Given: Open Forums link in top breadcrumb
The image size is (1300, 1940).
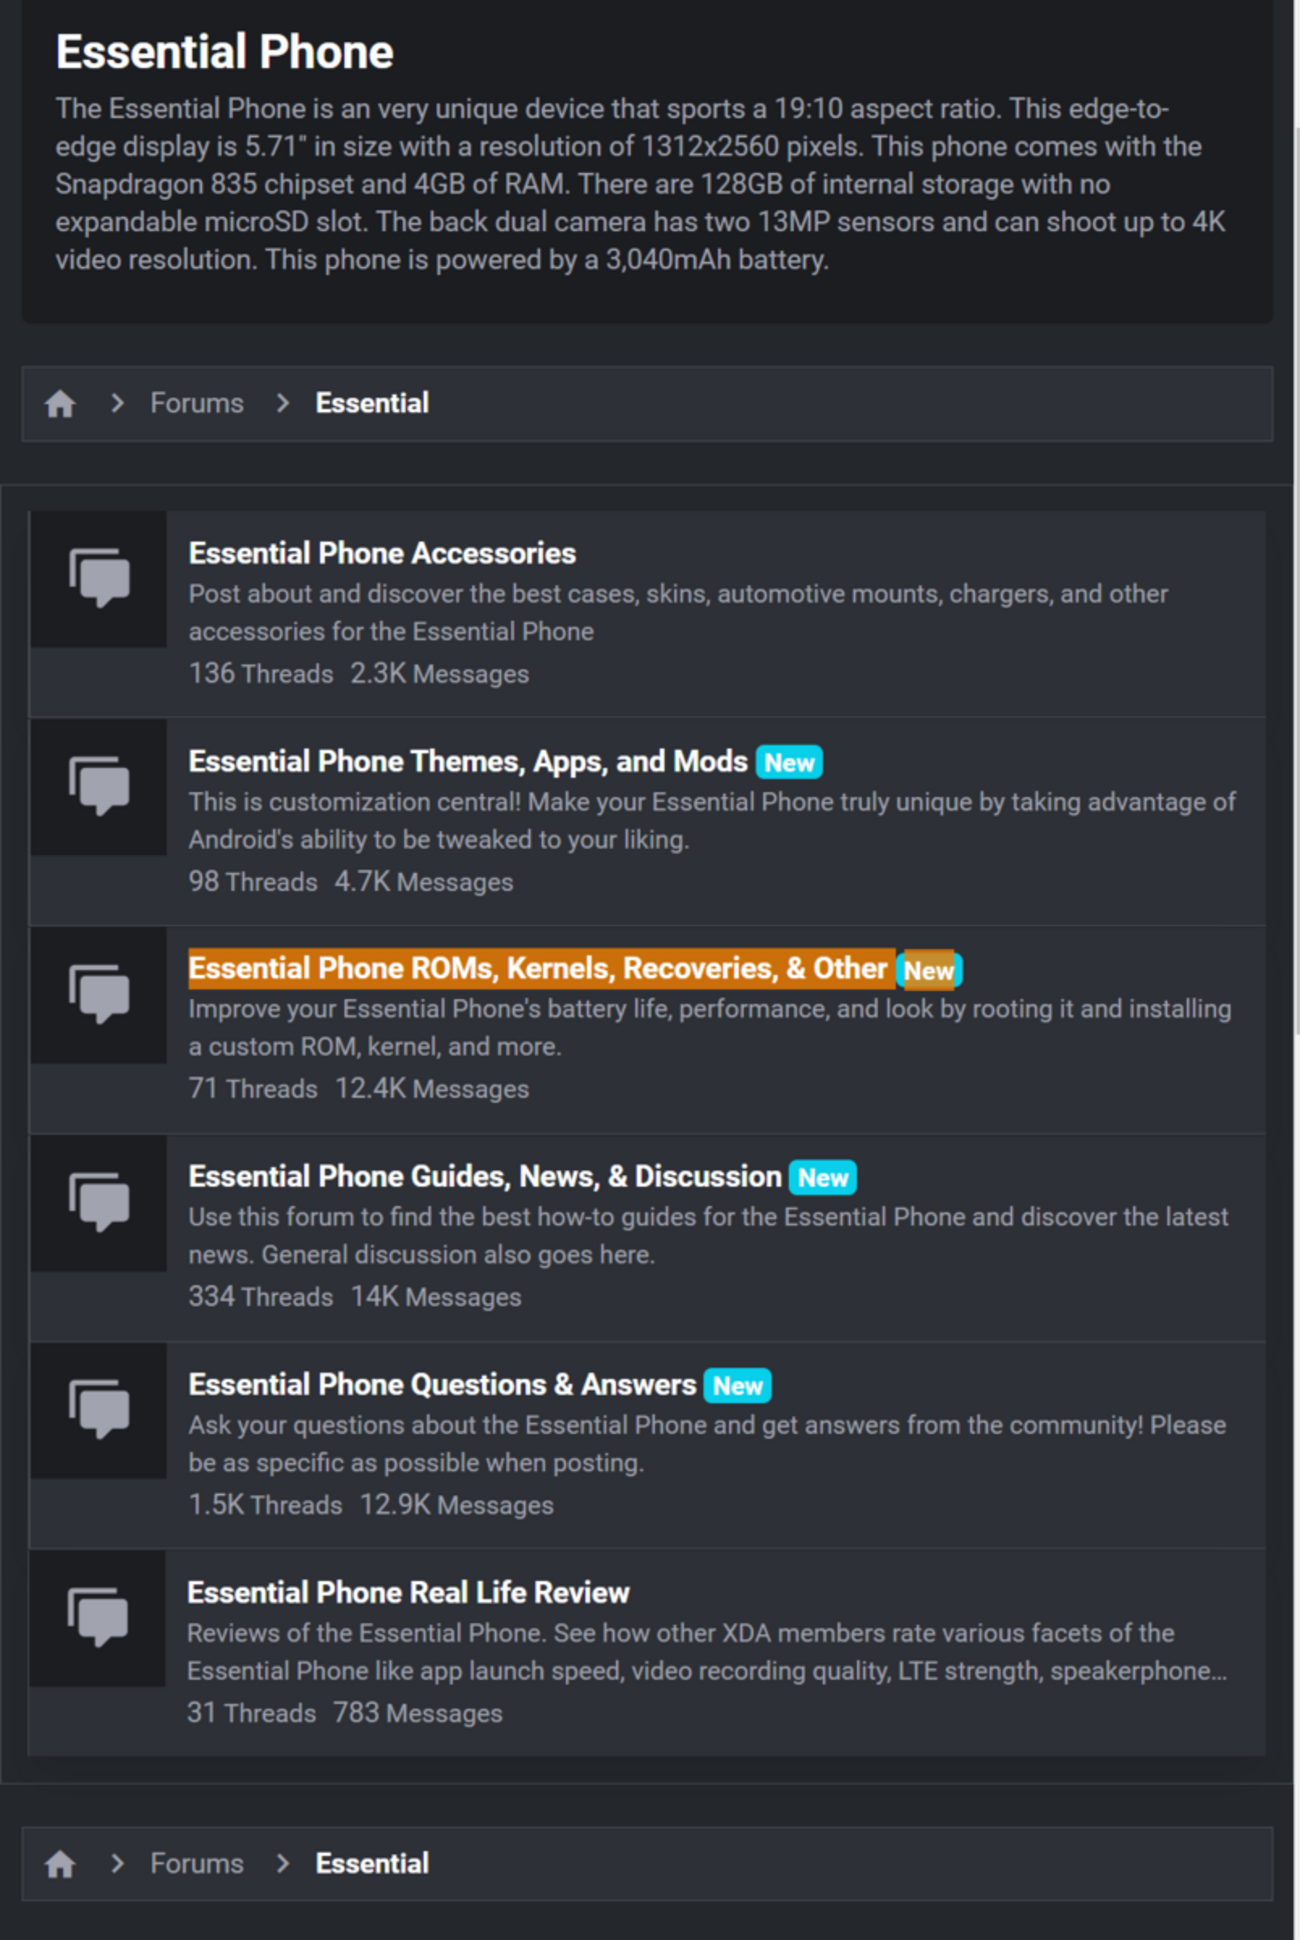Looking at the screenshot, I should click(x=197, y=403).
